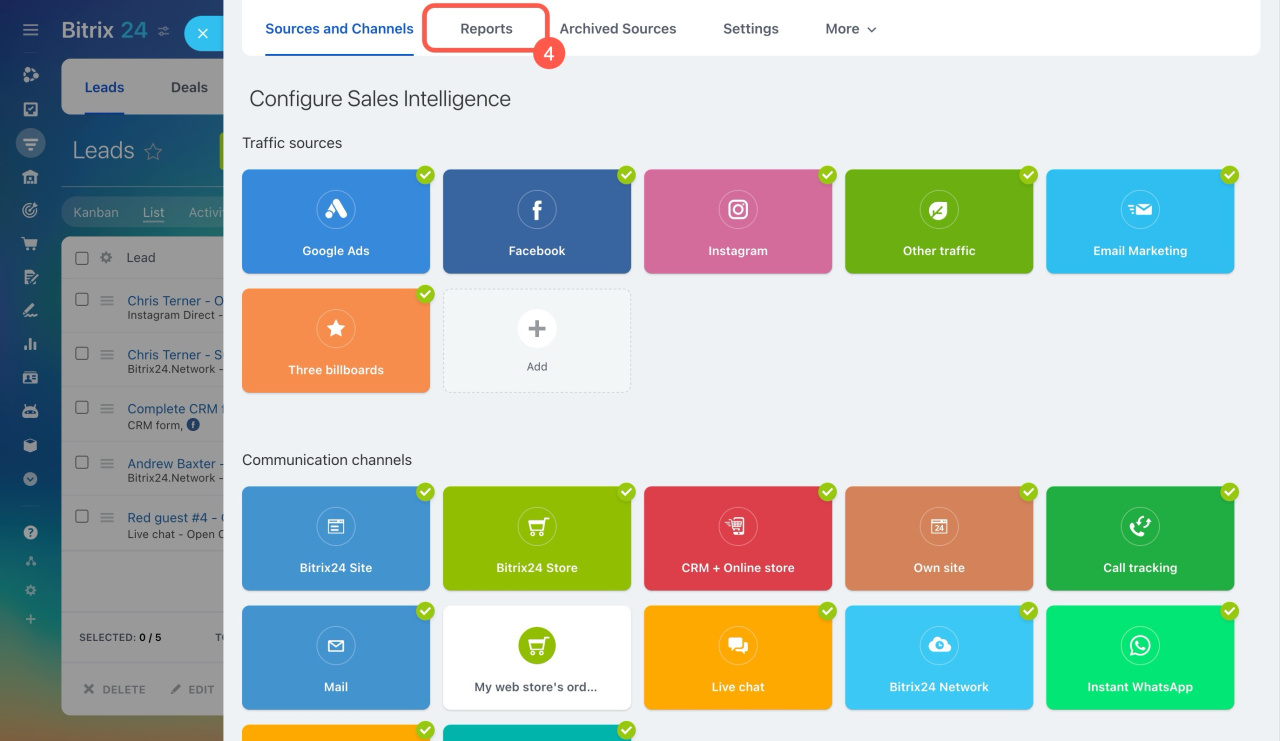Switch to the Reports tab

486,29
